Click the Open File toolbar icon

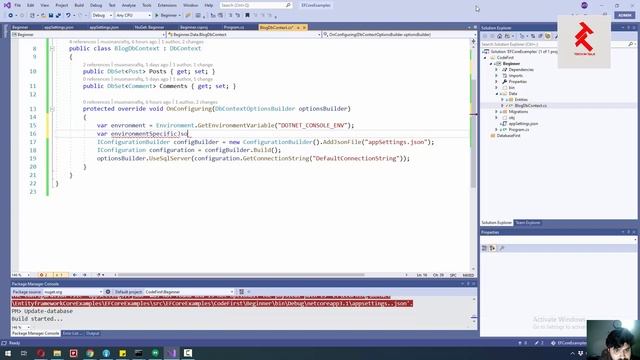pos(43,16)
